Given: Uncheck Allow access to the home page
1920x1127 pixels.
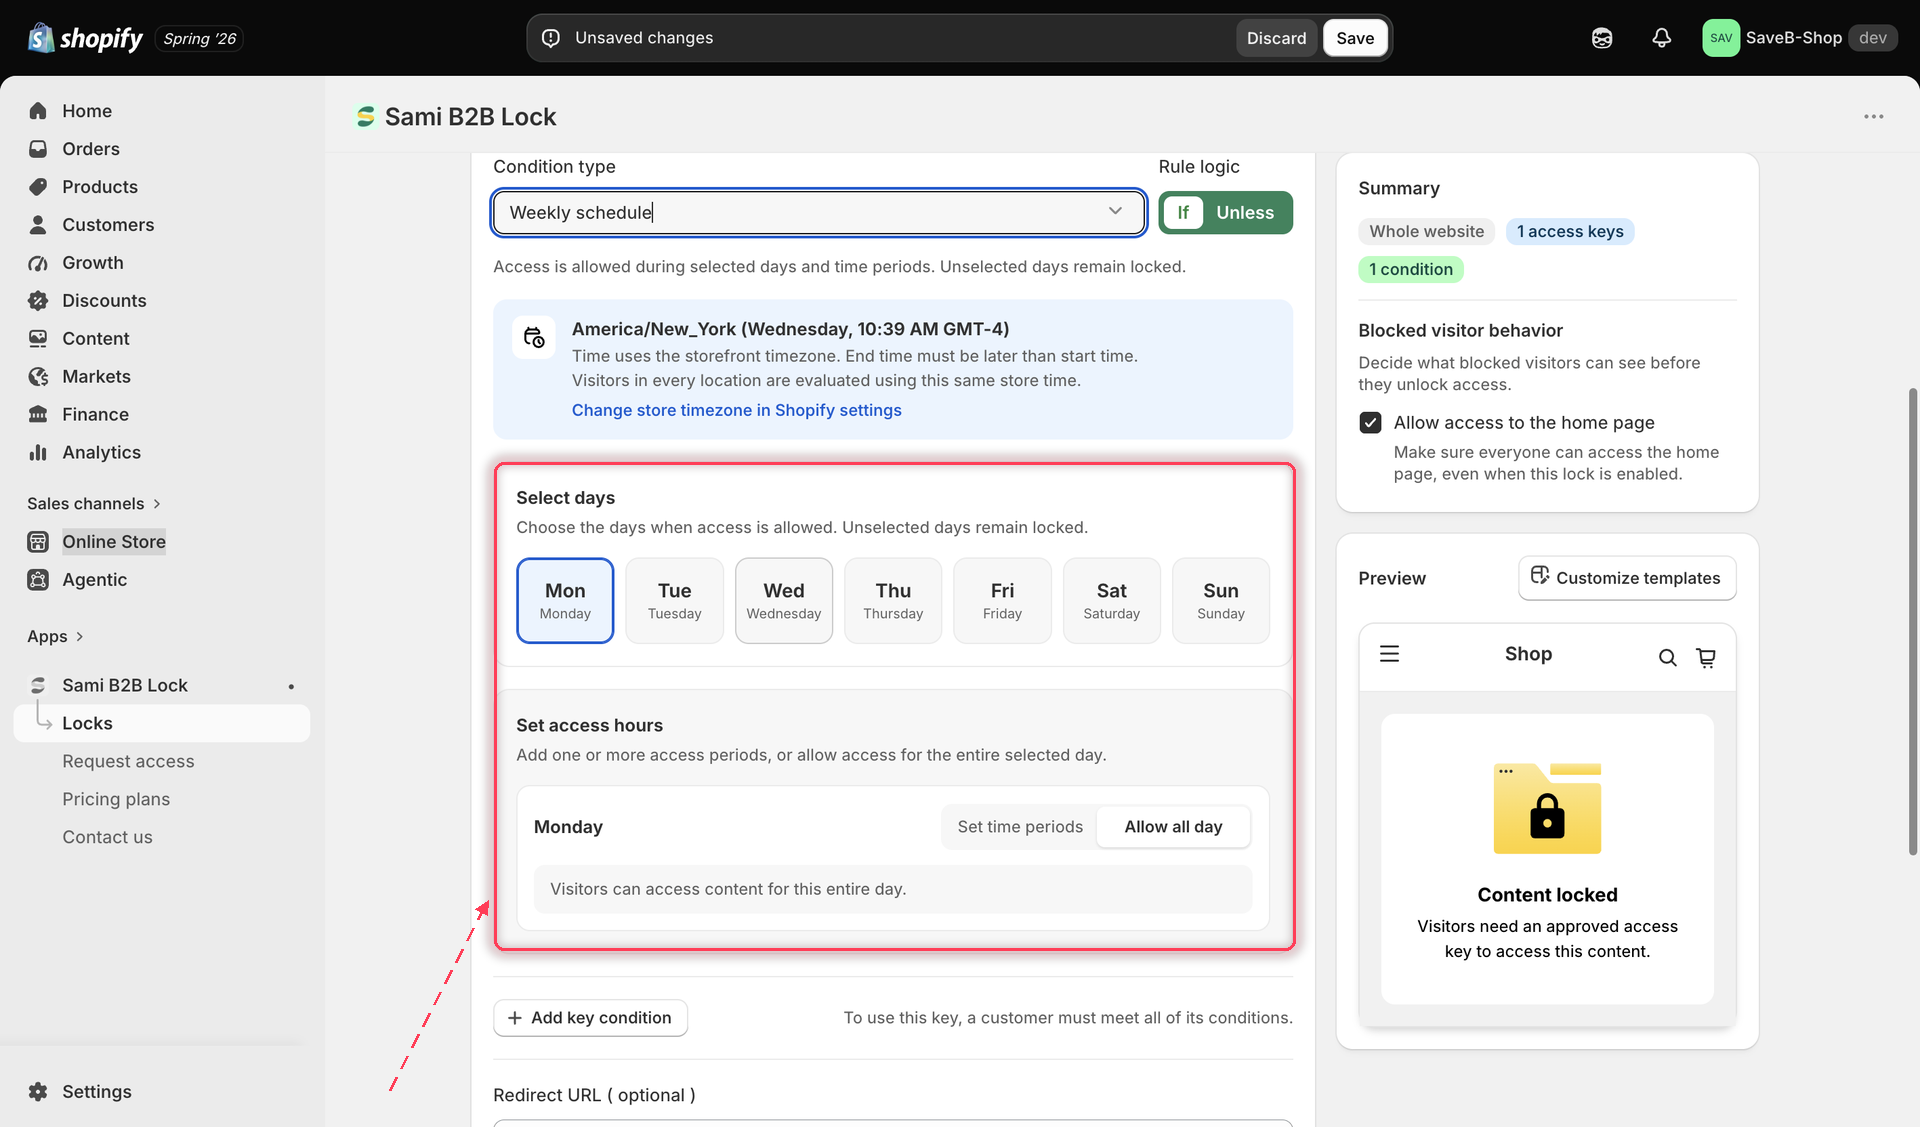Looking at the screenshot, I should click(x=1370, y=423).
